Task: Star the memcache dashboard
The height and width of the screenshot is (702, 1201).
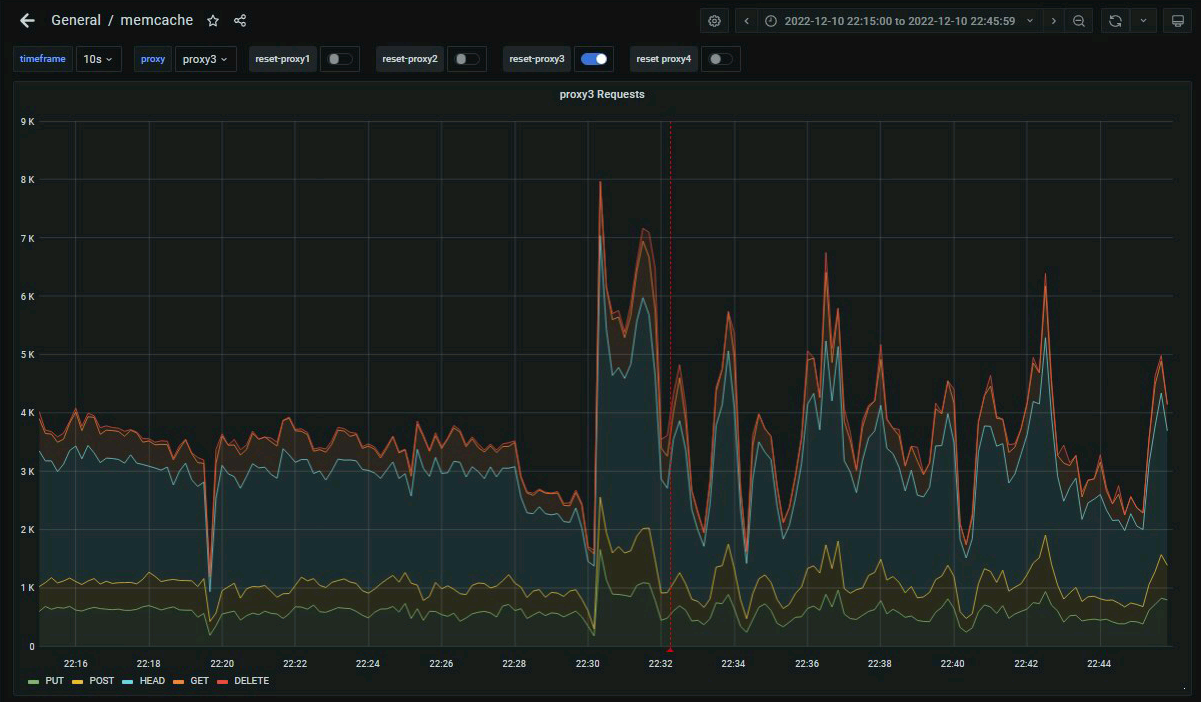Action: point(213,21)
